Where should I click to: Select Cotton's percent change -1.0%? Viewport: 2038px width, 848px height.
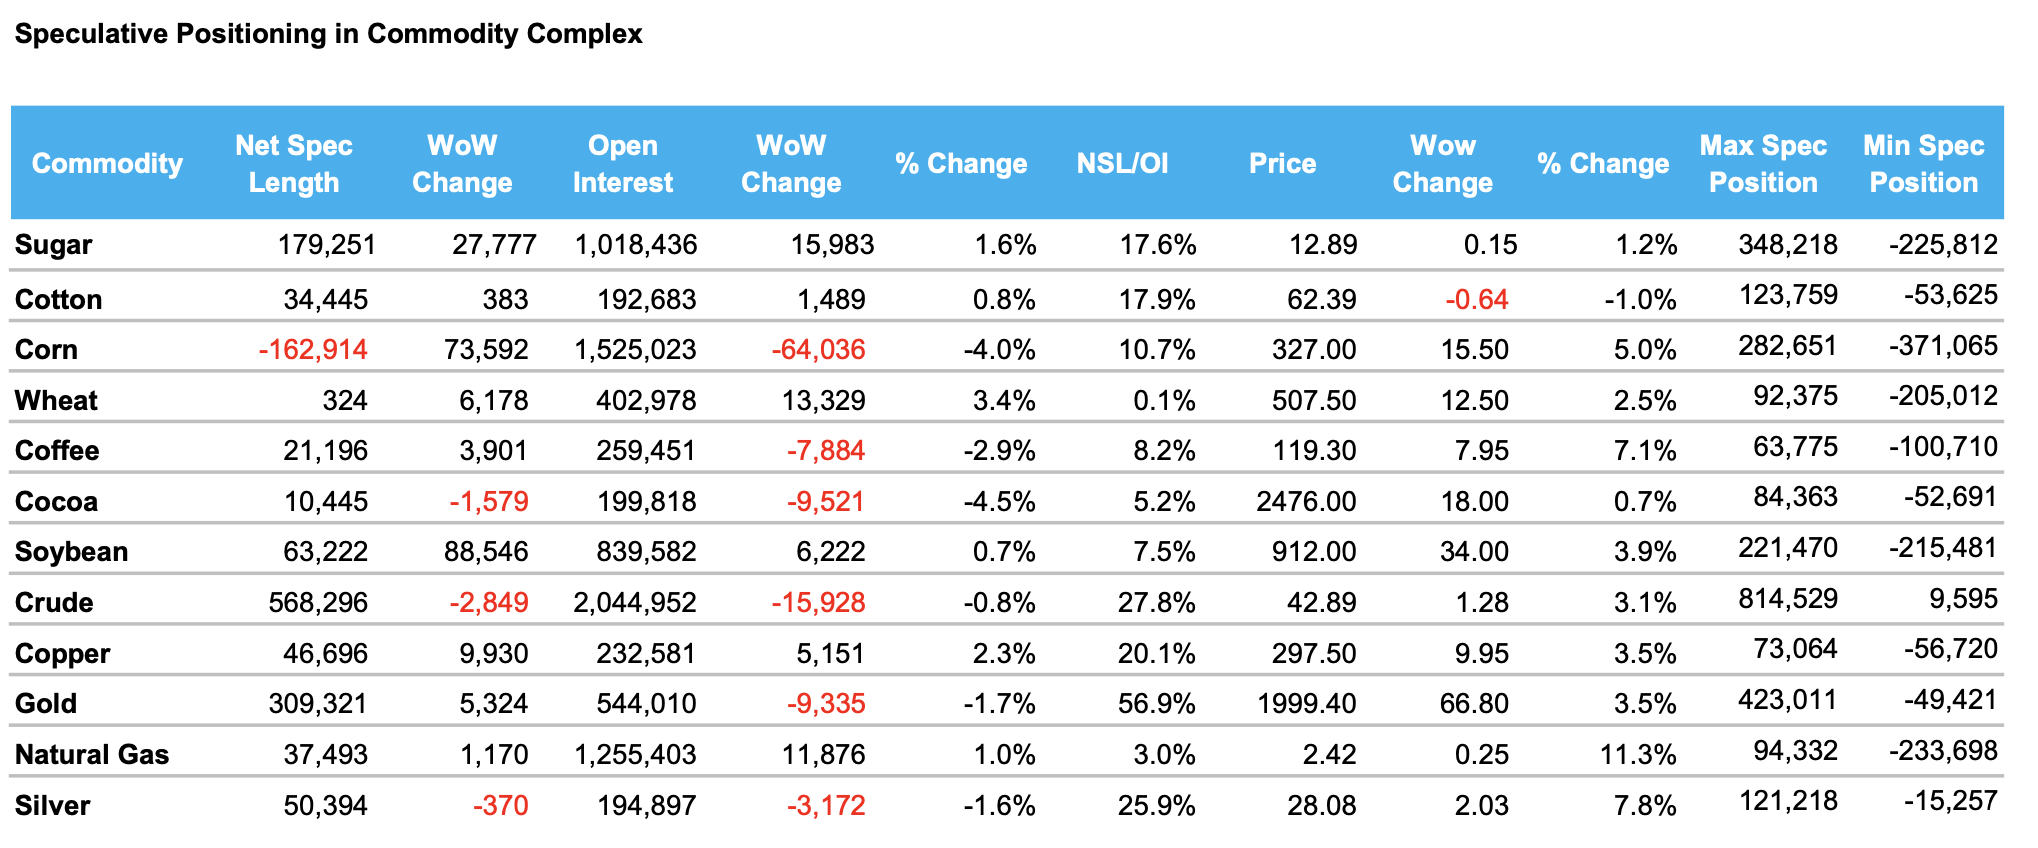click(x=1641, y=300)
